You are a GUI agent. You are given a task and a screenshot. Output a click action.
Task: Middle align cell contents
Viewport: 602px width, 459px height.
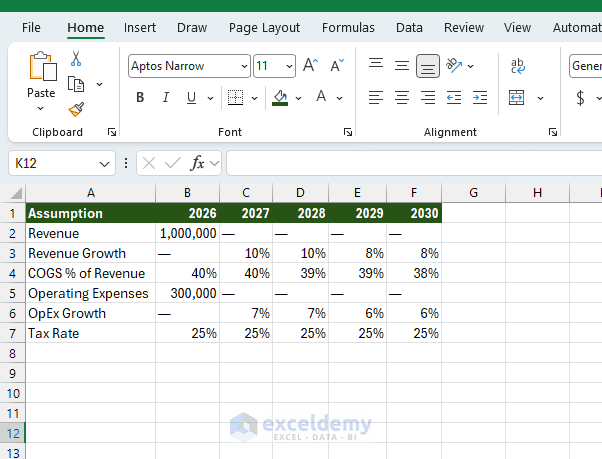click(x=402, y=66)
